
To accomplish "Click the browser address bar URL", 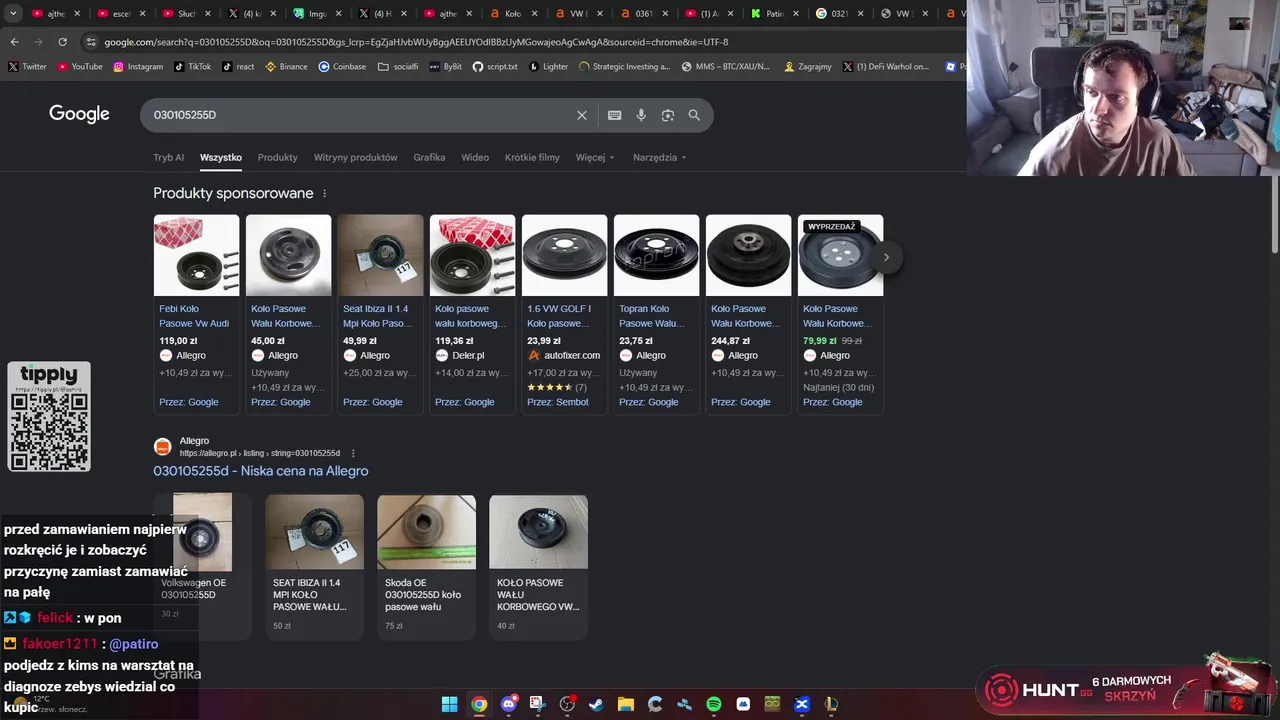I will click(416, 42).
